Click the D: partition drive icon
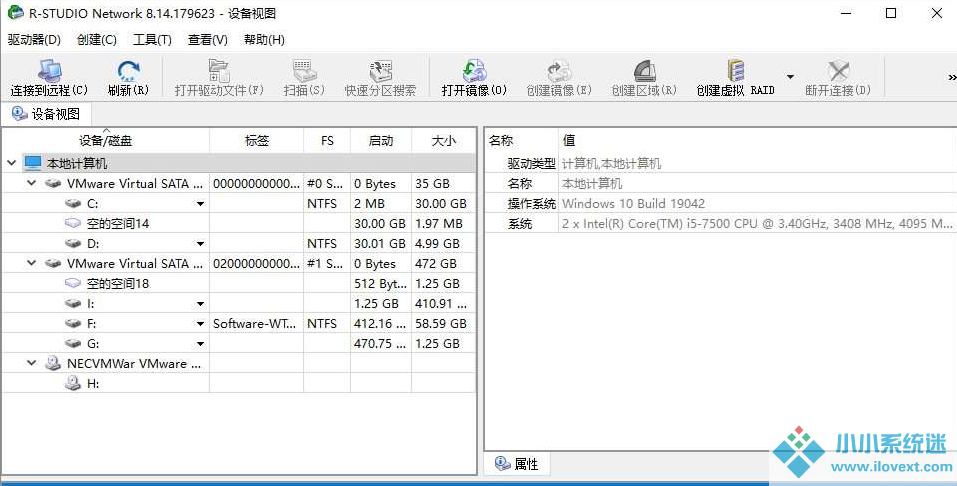Screen dimensions: 957x486 click(73, 244)
